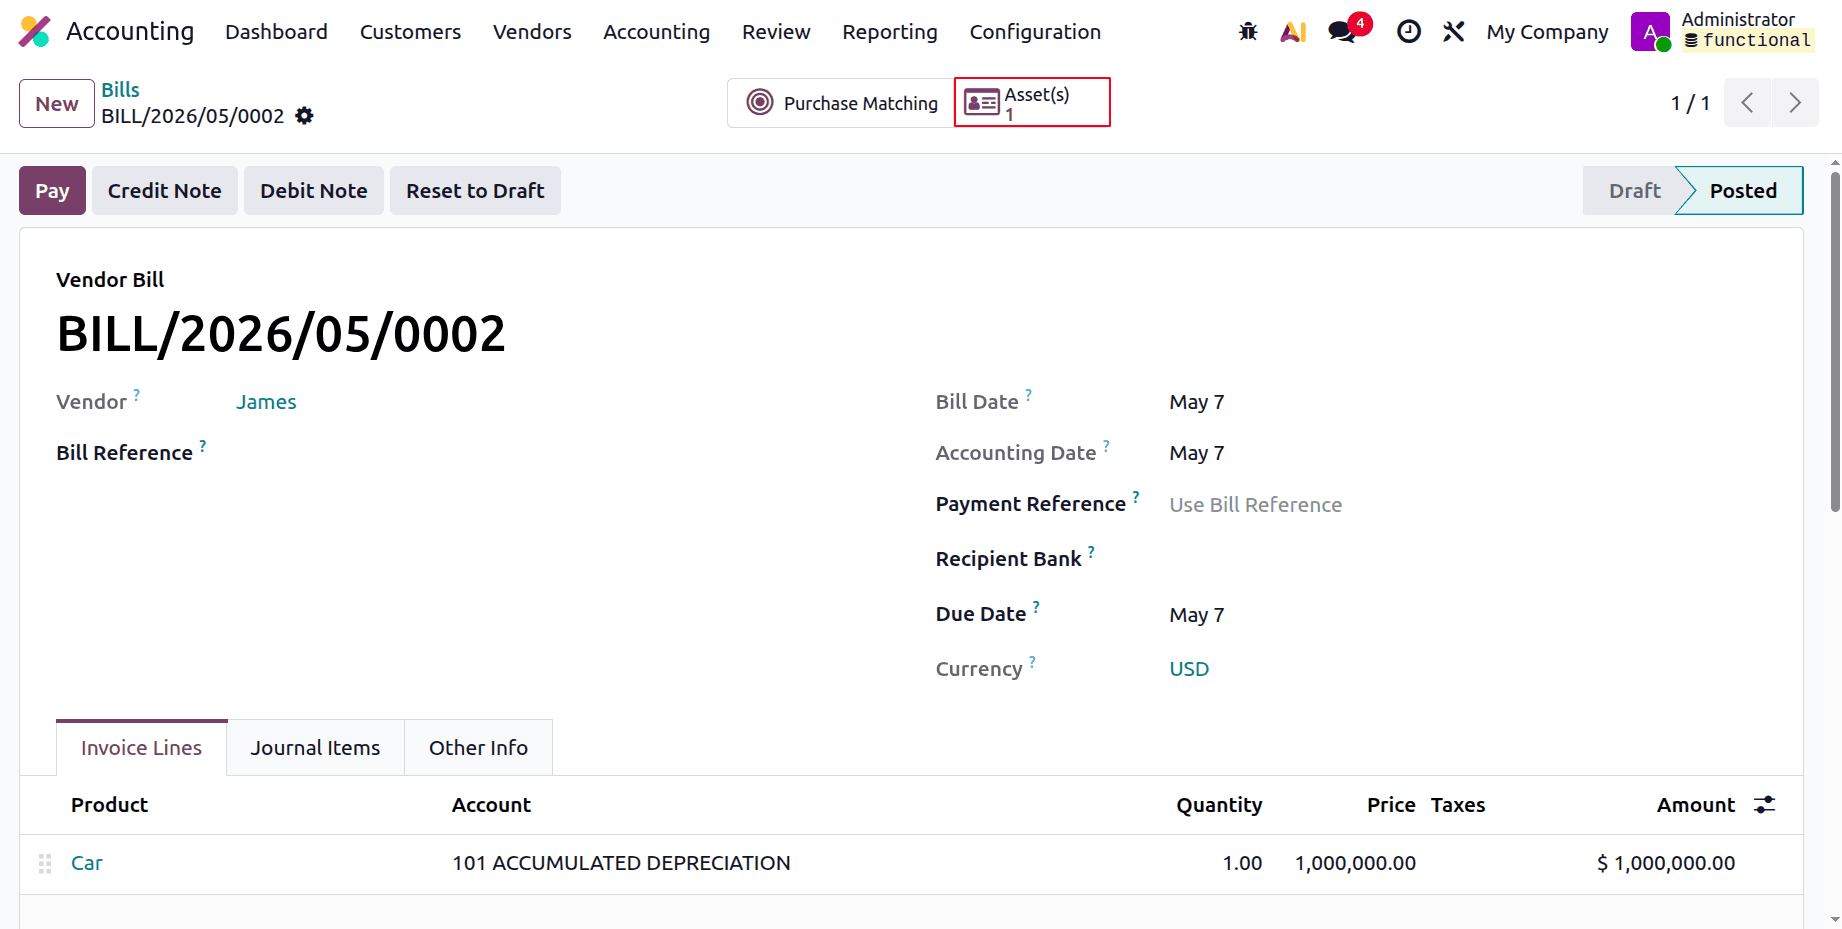Click the Bill Date value May 7
This screenshot has height=929, width=1842.
pyautogui.click(x=1197, y=402)
